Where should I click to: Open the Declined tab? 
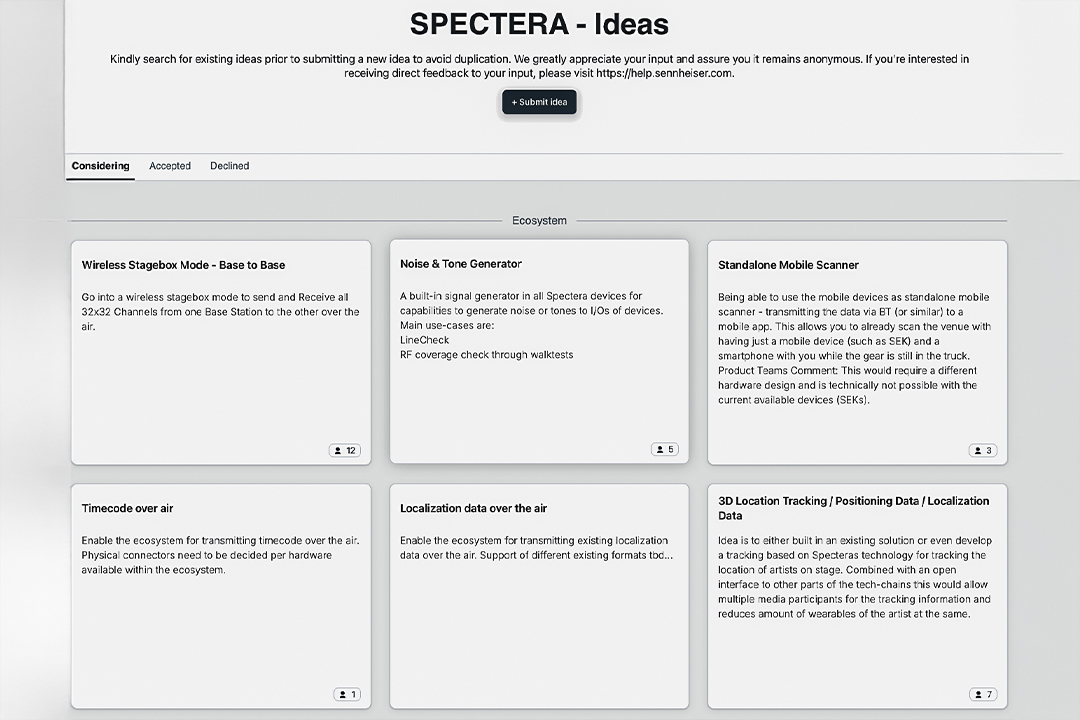(229, 166)
